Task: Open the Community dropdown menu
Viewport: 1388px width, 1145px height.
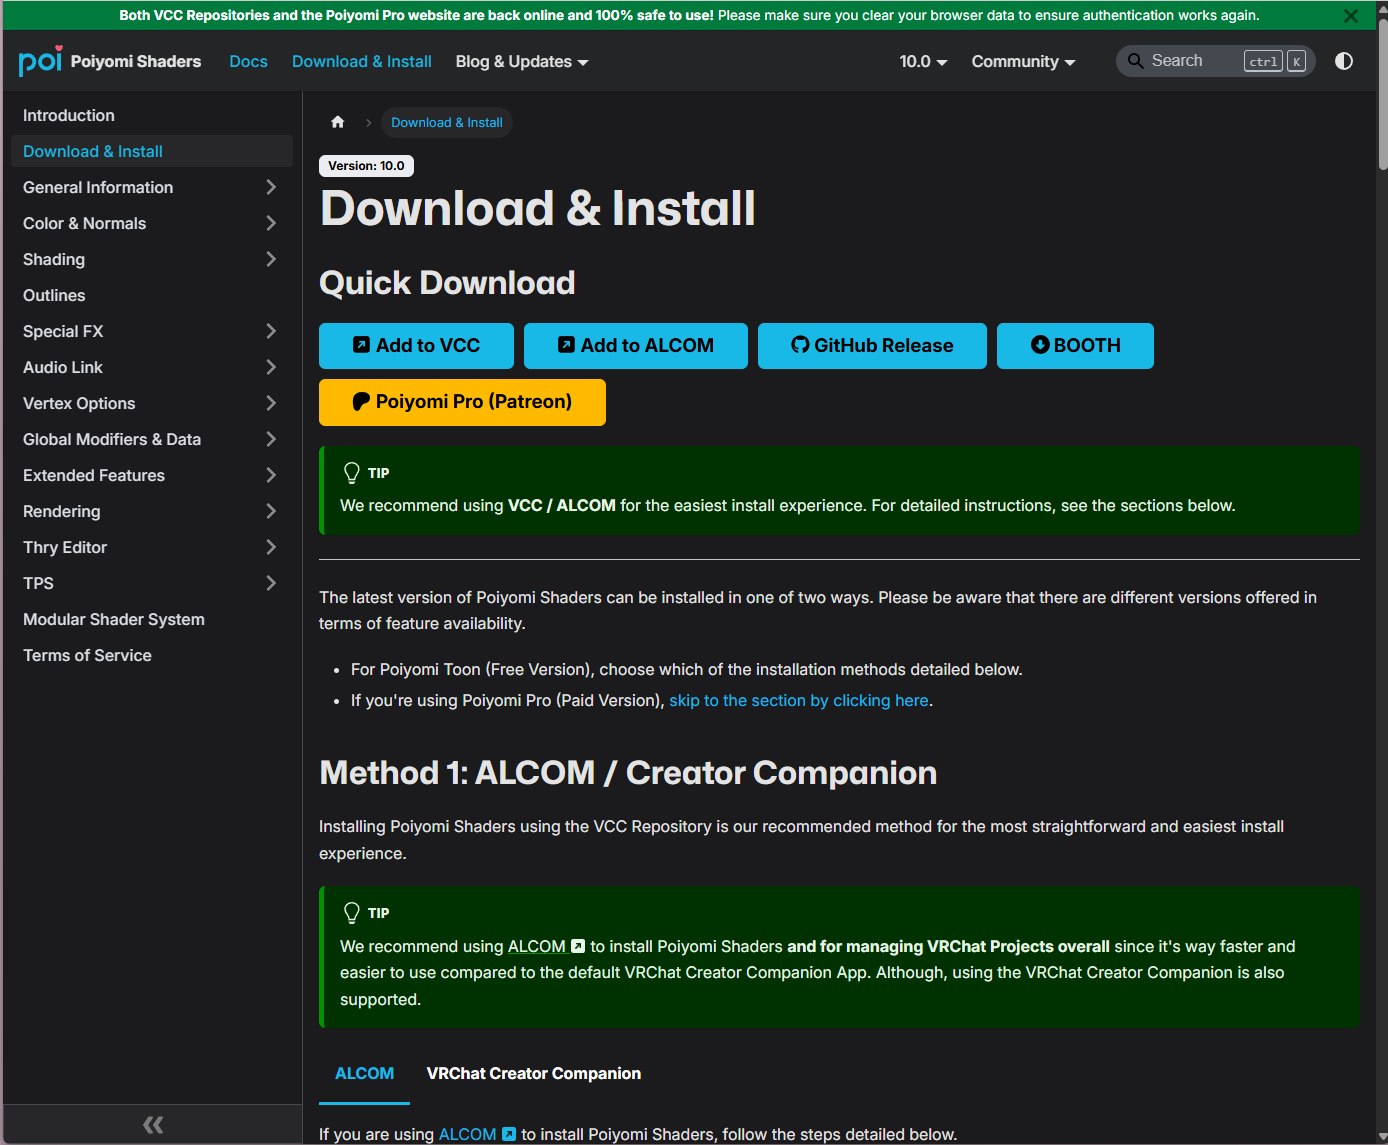Action: coord(1023,61)
